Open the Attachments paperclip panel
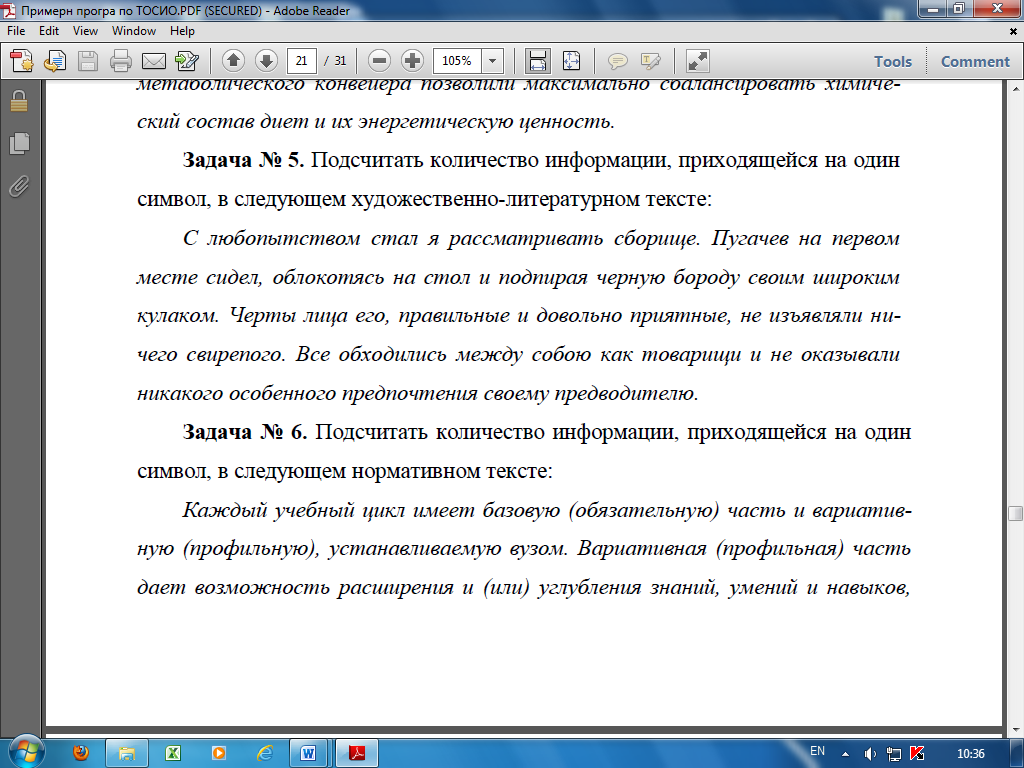Image resolution: width=1024 pixels, height=768 pixels. [19, 186]
